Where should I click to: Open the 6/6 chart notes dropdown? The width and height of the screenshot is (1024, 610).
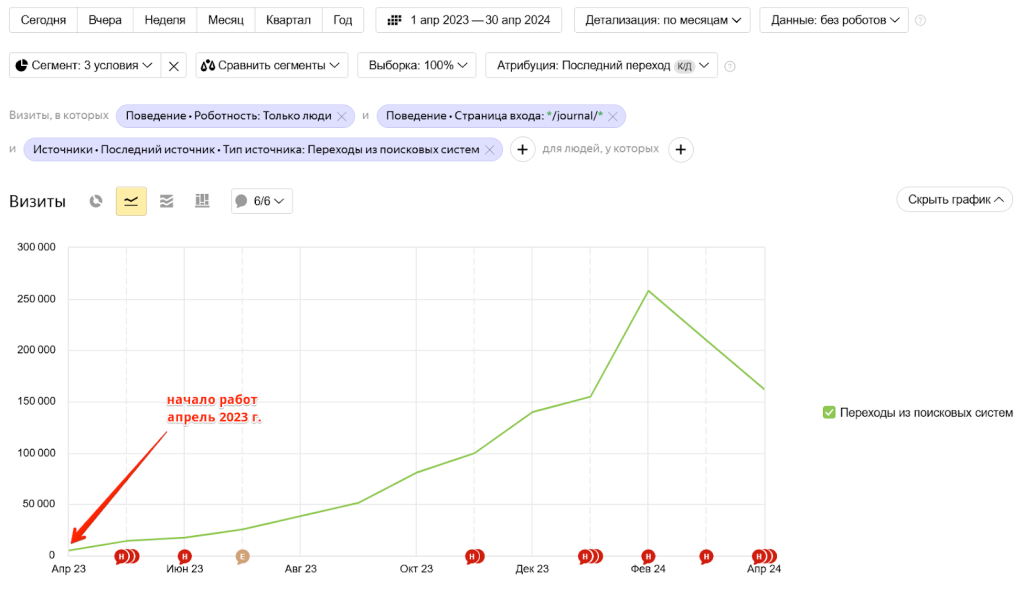[262, 201]
